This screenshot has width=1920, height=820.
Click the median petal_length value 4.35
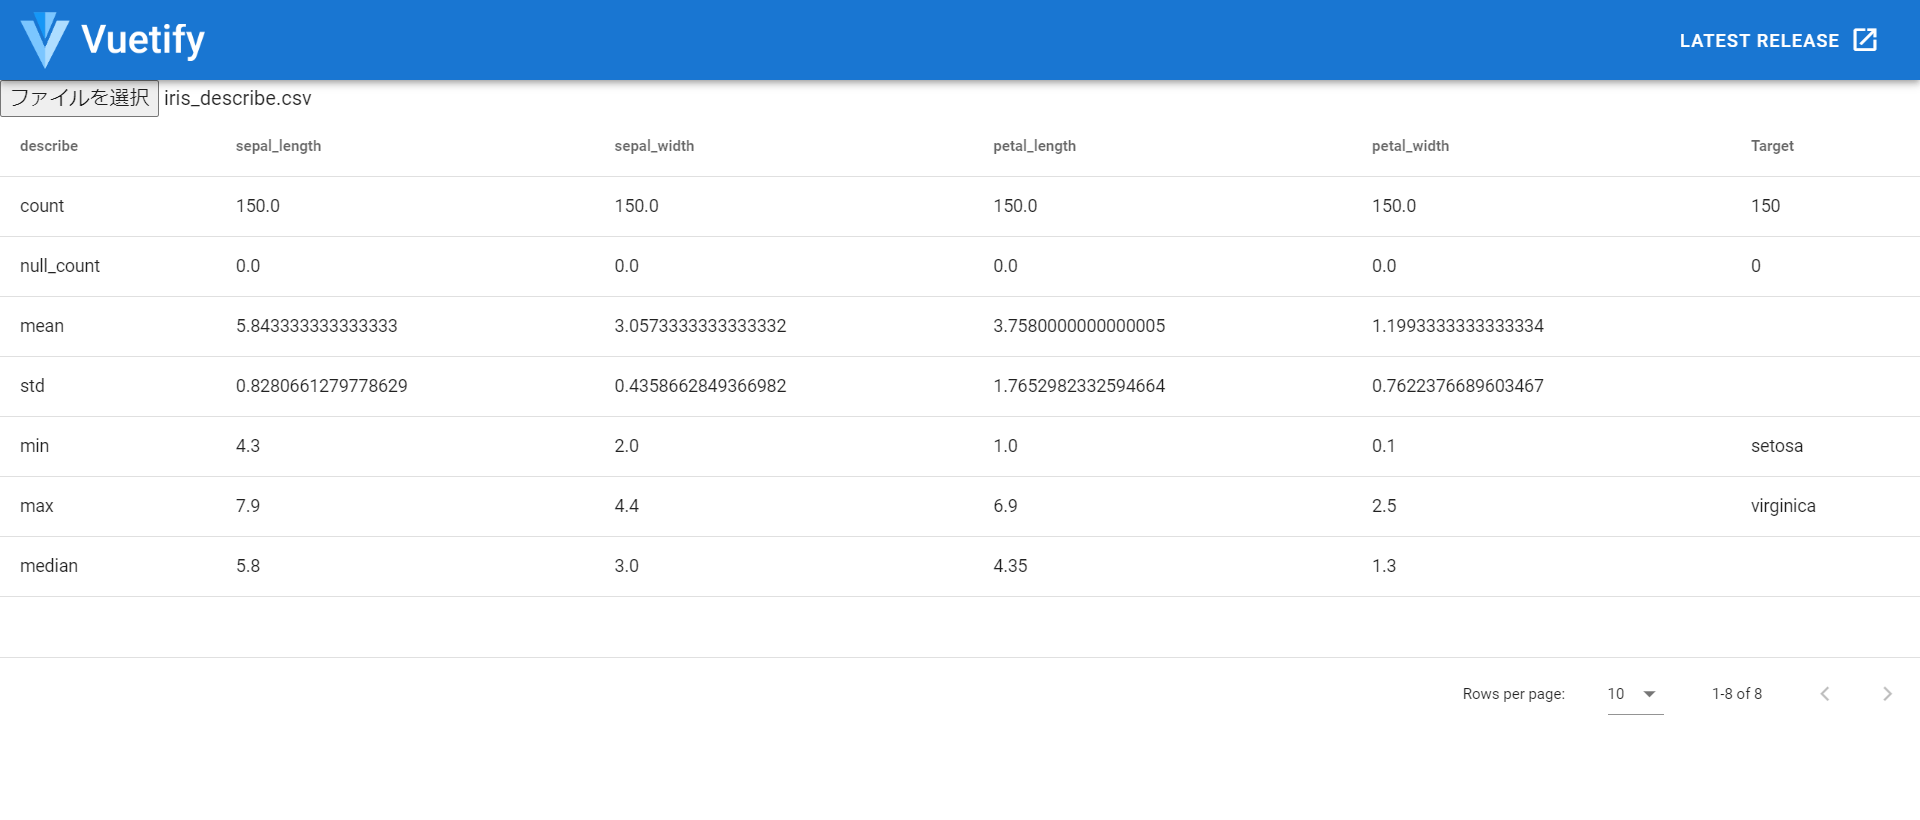click(1010, 566)
